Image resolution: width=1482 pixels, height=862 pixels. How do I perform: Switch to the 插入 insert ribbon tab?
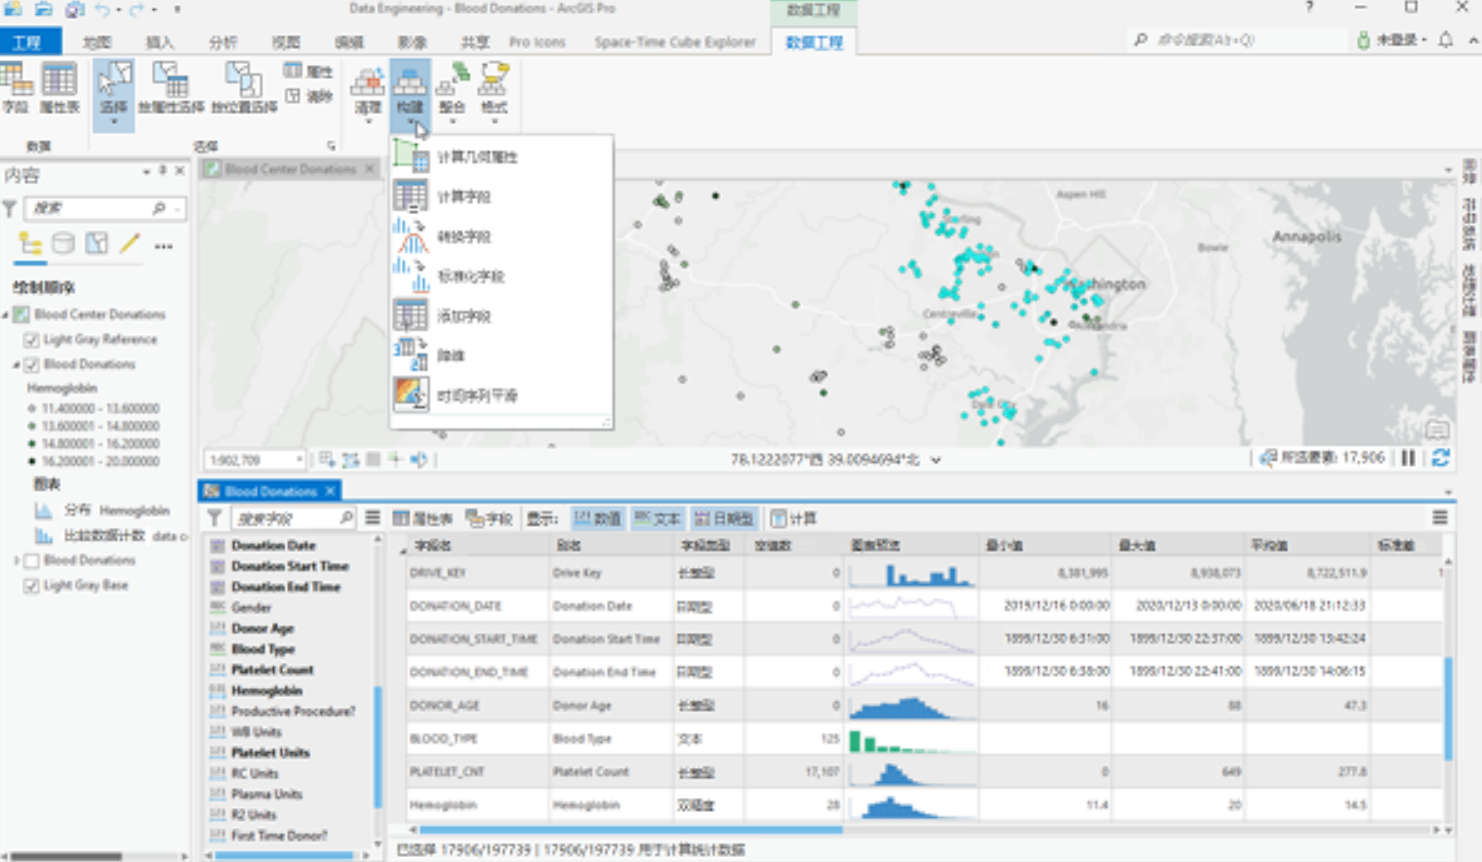point(159,42)
